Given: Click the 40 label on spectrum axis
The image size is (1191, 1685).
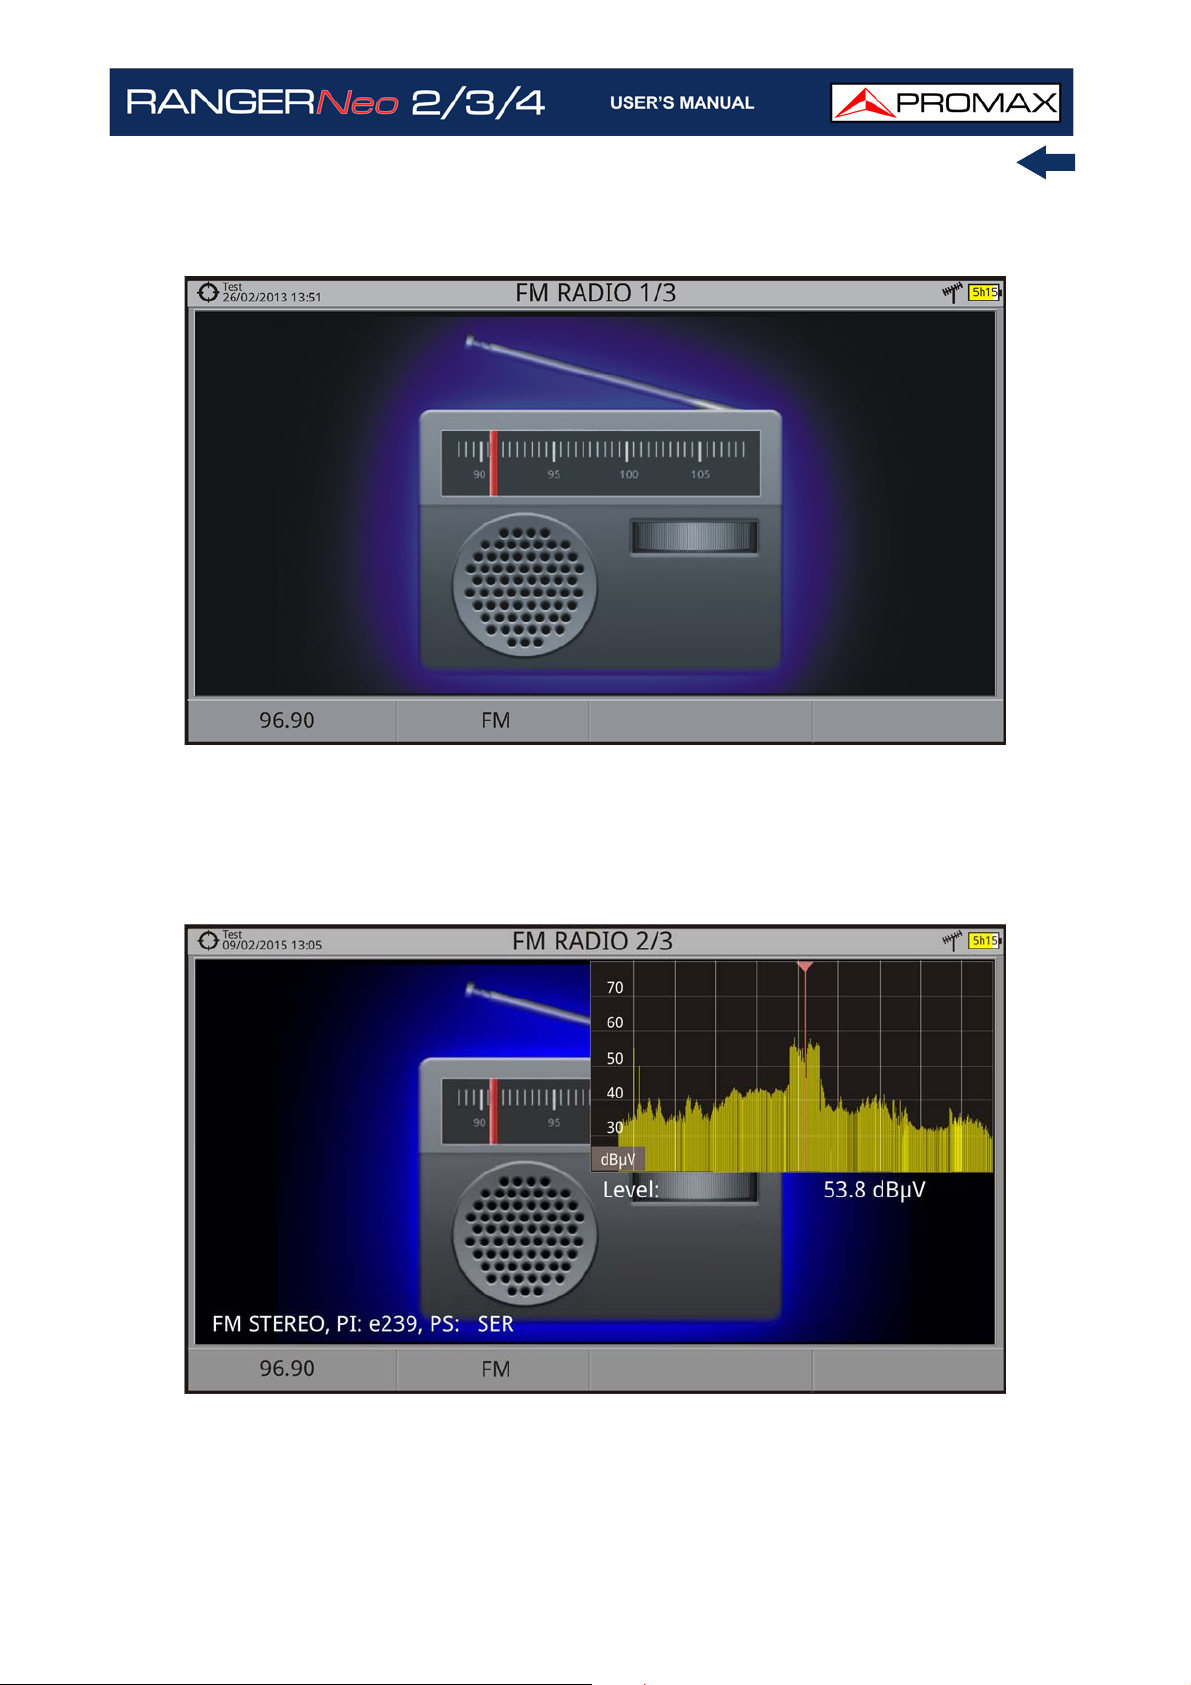Looking at the screenshot, I should pos(615,1093).
